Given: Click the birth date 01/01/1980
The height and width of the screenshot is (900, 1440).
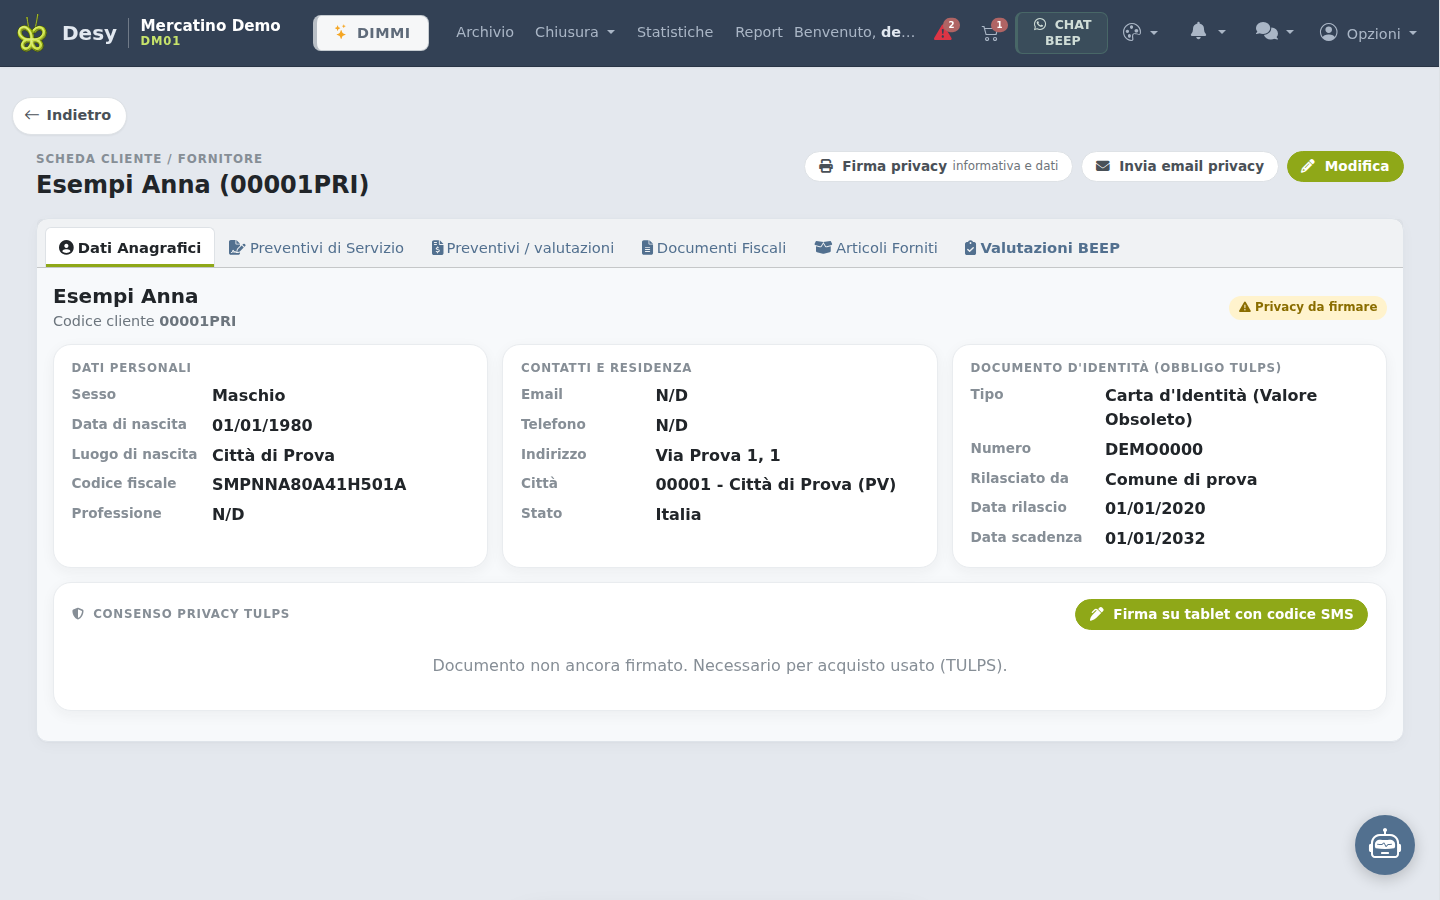Looking at the screenshot, I should (262, 425).
